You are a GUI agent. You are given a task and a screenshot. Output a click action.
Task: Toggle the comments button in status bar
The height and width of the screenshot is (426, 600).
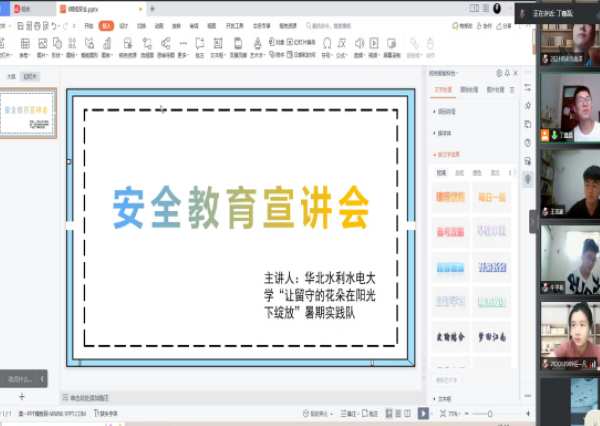pos(370,413)
